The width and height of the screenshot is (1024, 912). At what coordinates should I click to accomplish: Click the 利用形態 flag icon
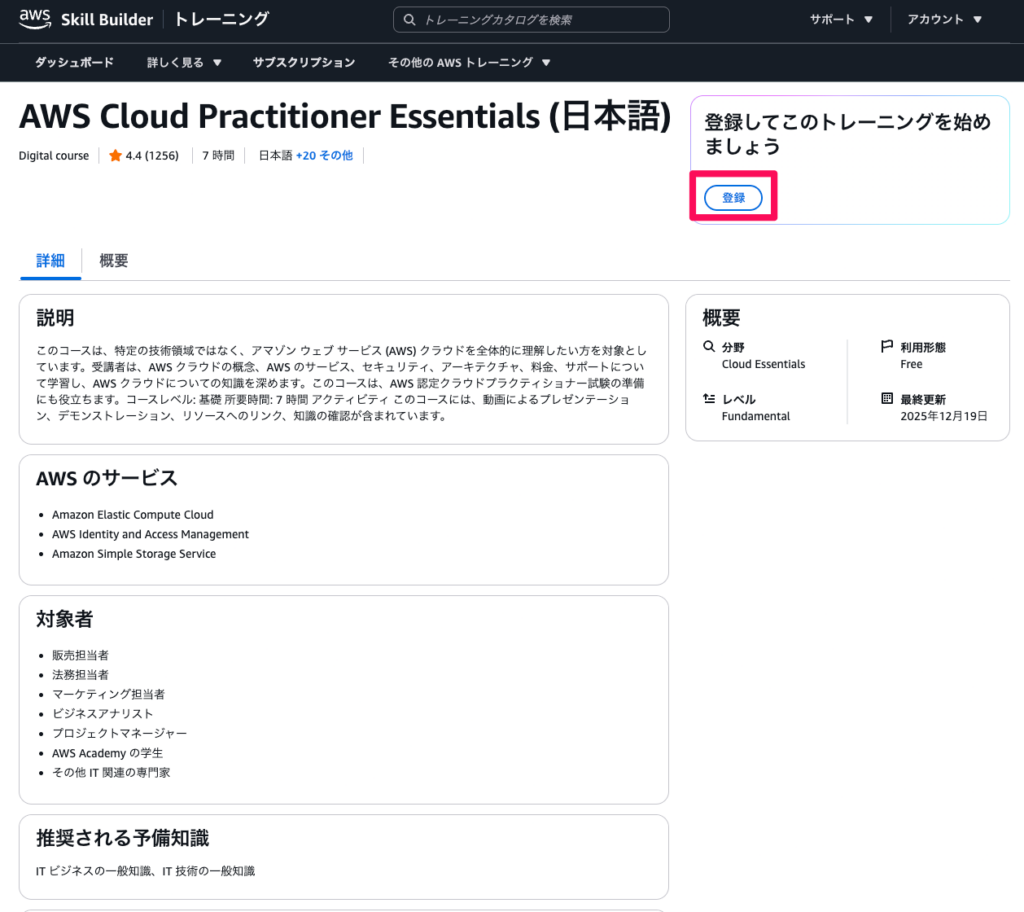tap(886, 347)
